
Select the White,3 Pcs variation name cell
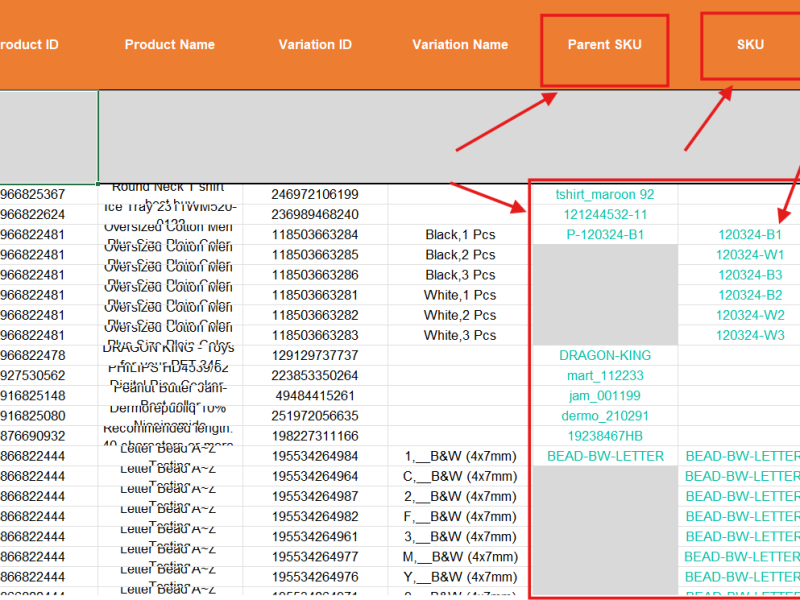coord(460,335)
